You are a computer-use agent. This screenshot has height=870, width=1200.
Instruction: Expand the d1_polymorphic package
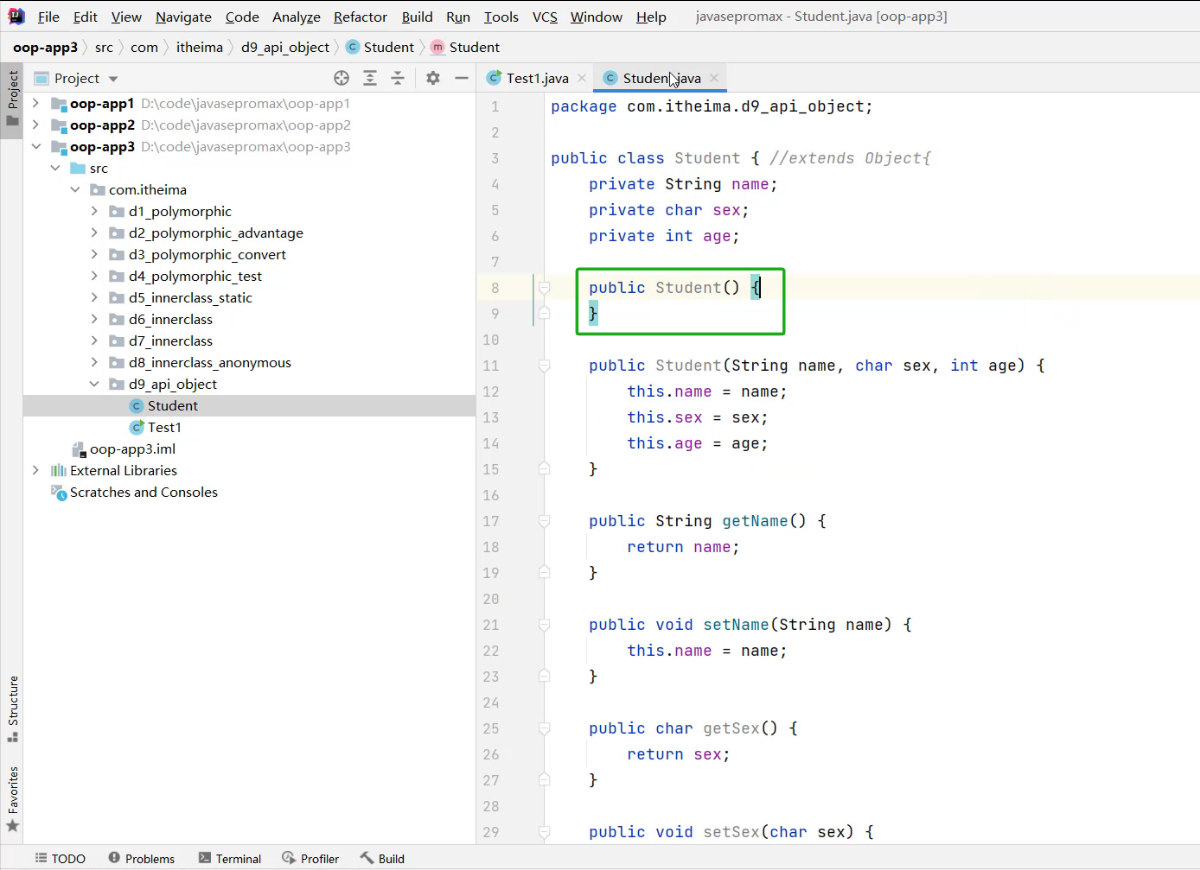[x=95, y=211]
